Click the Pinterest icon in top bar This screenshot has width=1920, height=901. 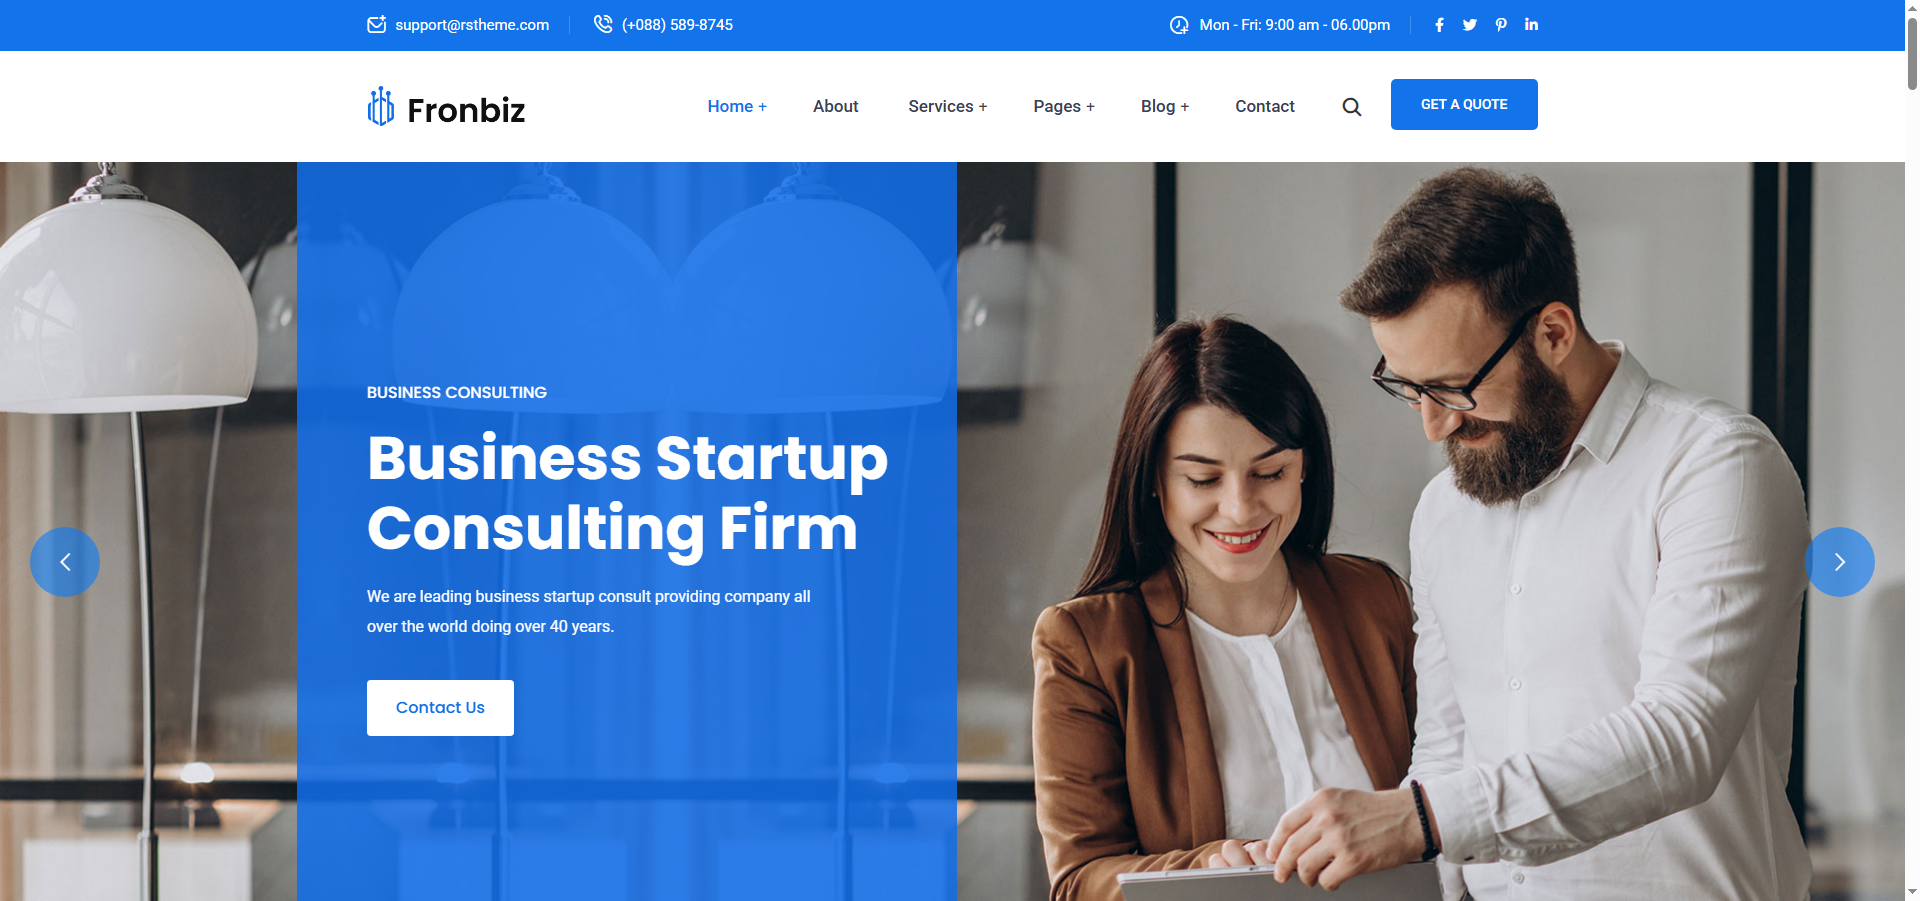coord(1501,25)
